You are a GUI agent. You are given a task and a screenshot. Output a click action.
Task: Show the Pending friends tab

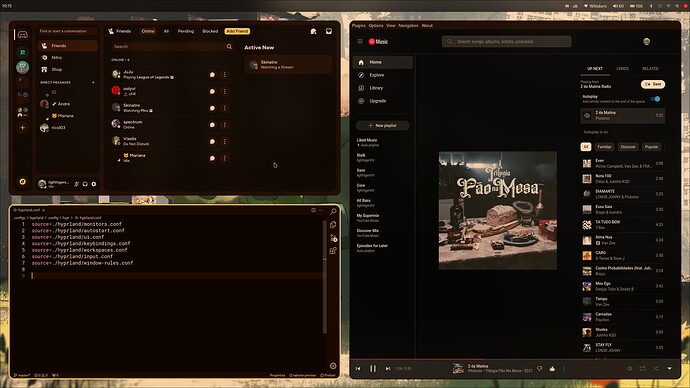(x=186, y=31)
